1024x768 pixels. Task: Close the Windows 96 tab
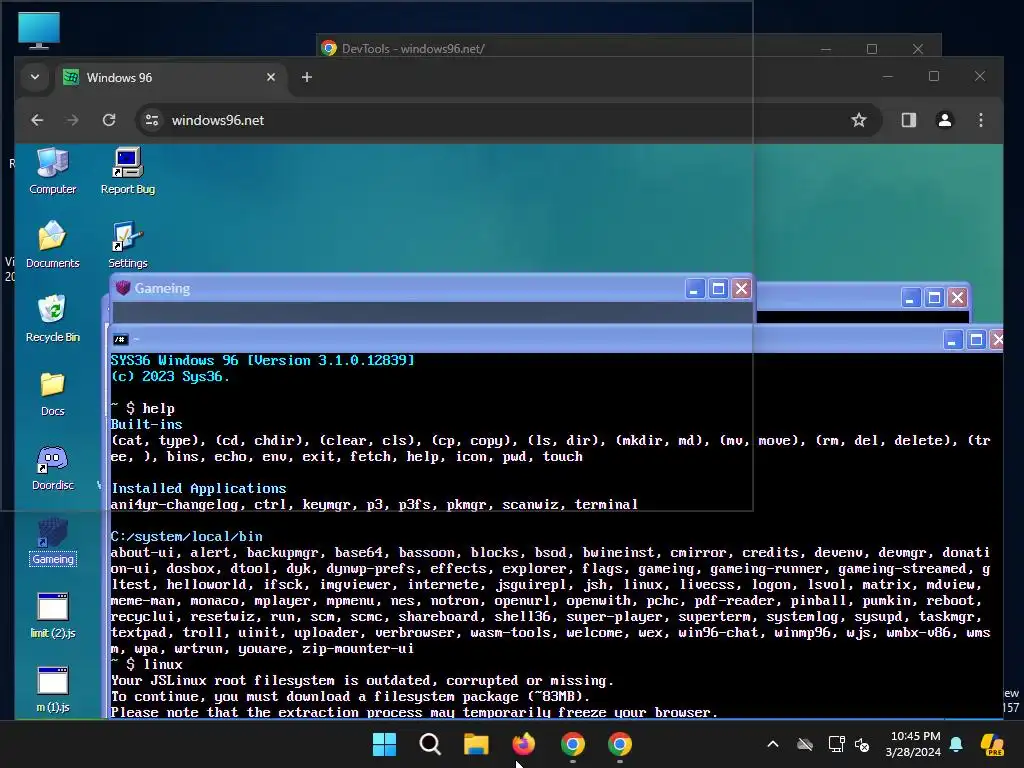(x=271, y=77)
